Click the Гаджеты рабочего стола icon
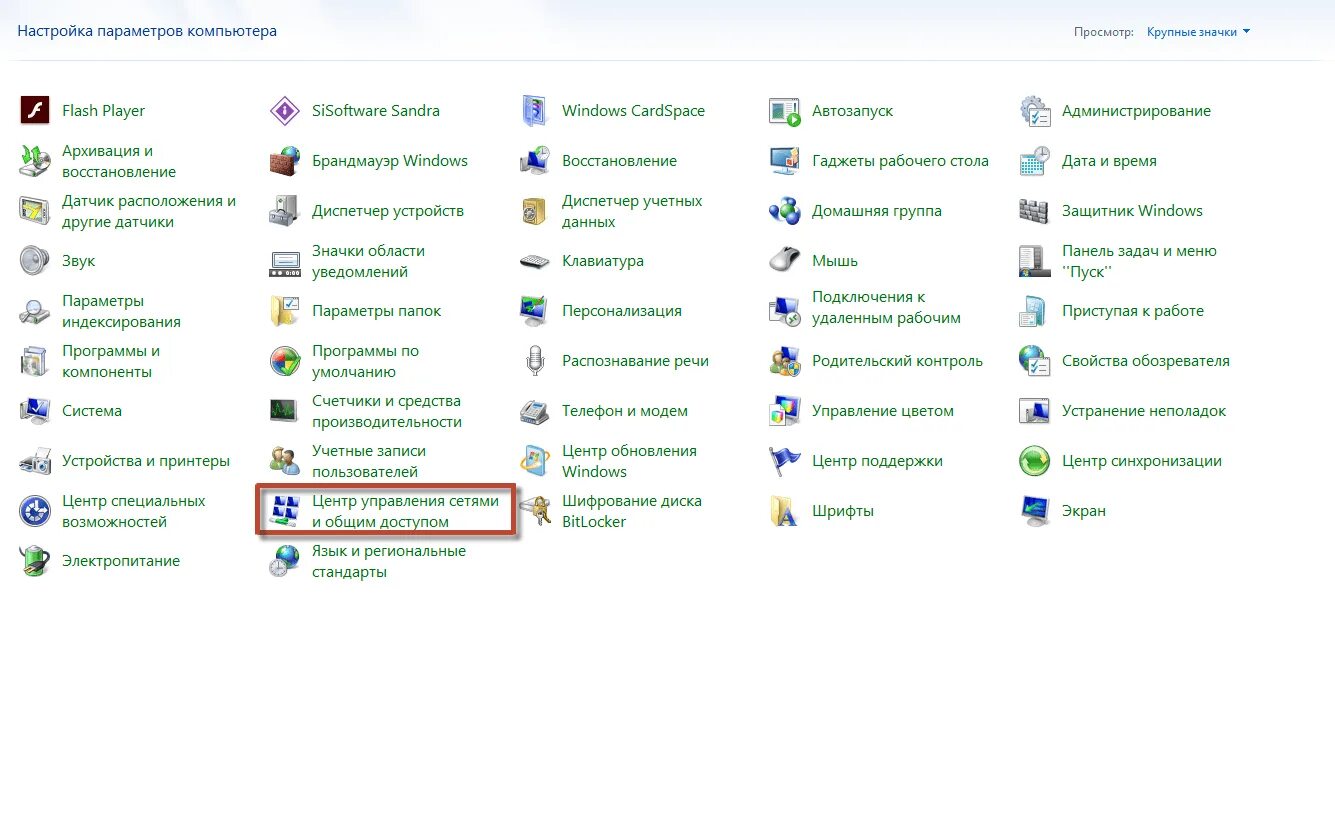Viewport: 1335px width, 816px height. click(x=785, y=160)
